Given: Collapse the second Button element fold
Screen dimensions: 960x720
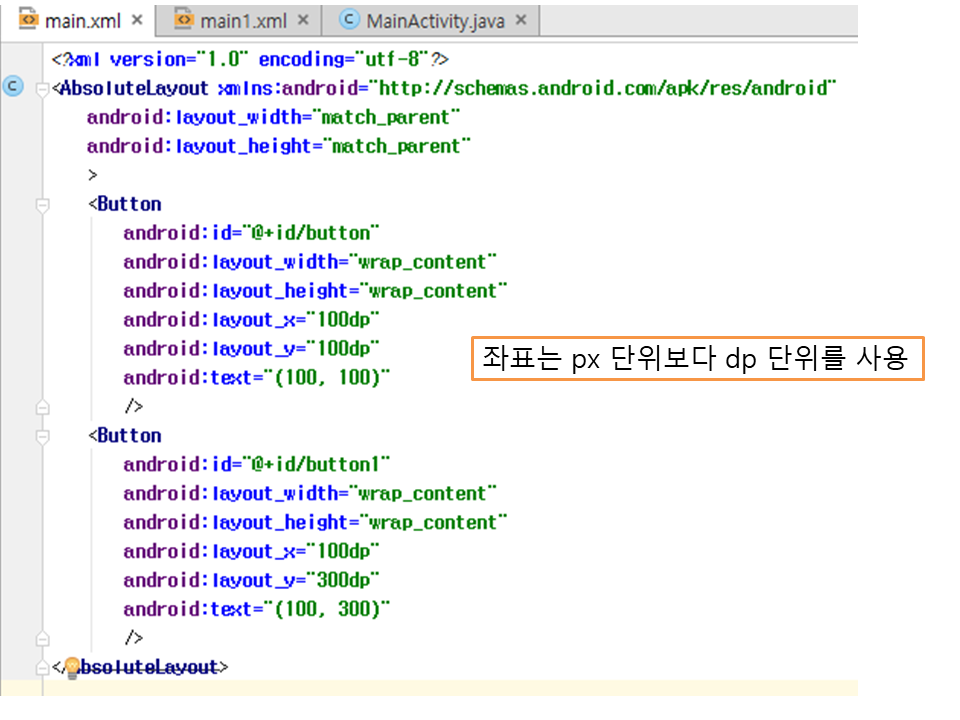Looking at the screenshot, I should [42, 437].
